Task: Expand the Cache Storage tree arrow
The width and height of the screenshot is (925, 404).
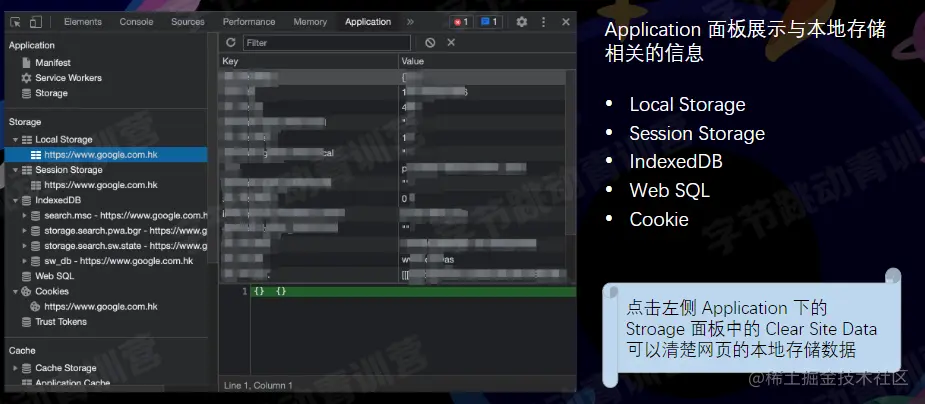Action: coord(15,368)
